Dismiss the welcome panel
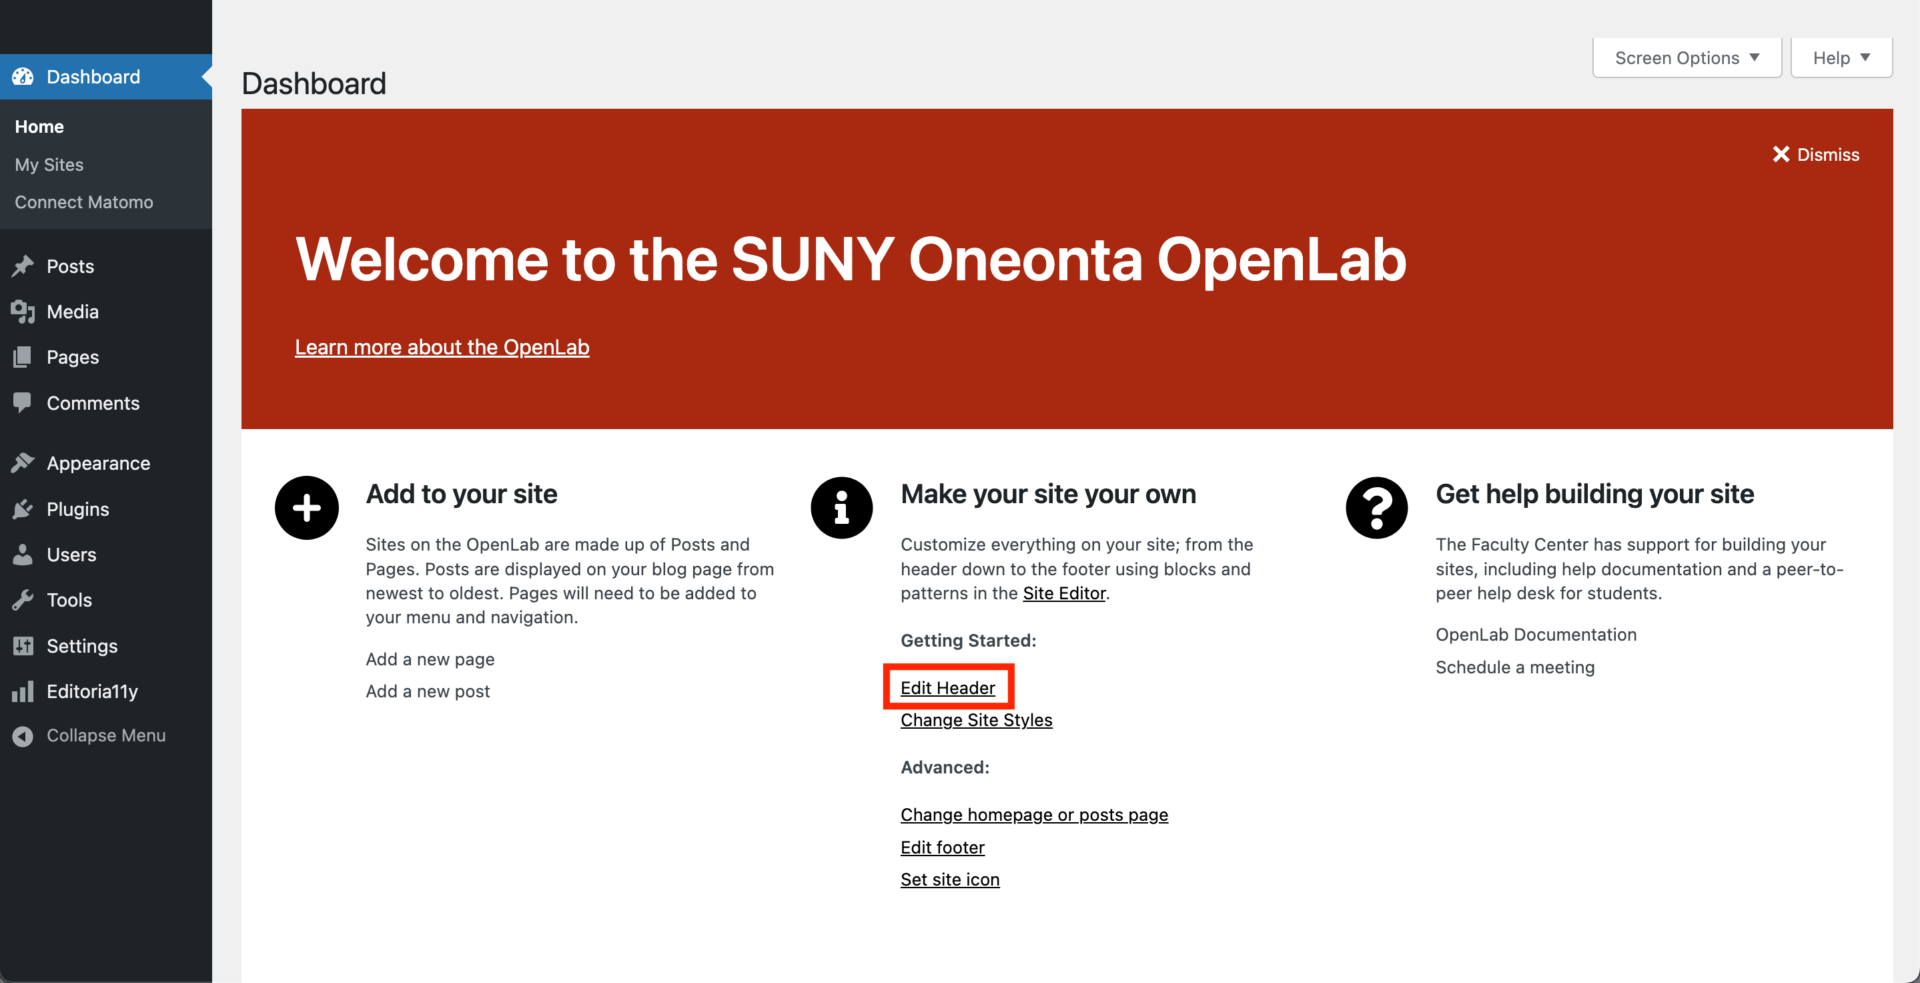This screenshot has width=1920, height=983. [1816, 154]
